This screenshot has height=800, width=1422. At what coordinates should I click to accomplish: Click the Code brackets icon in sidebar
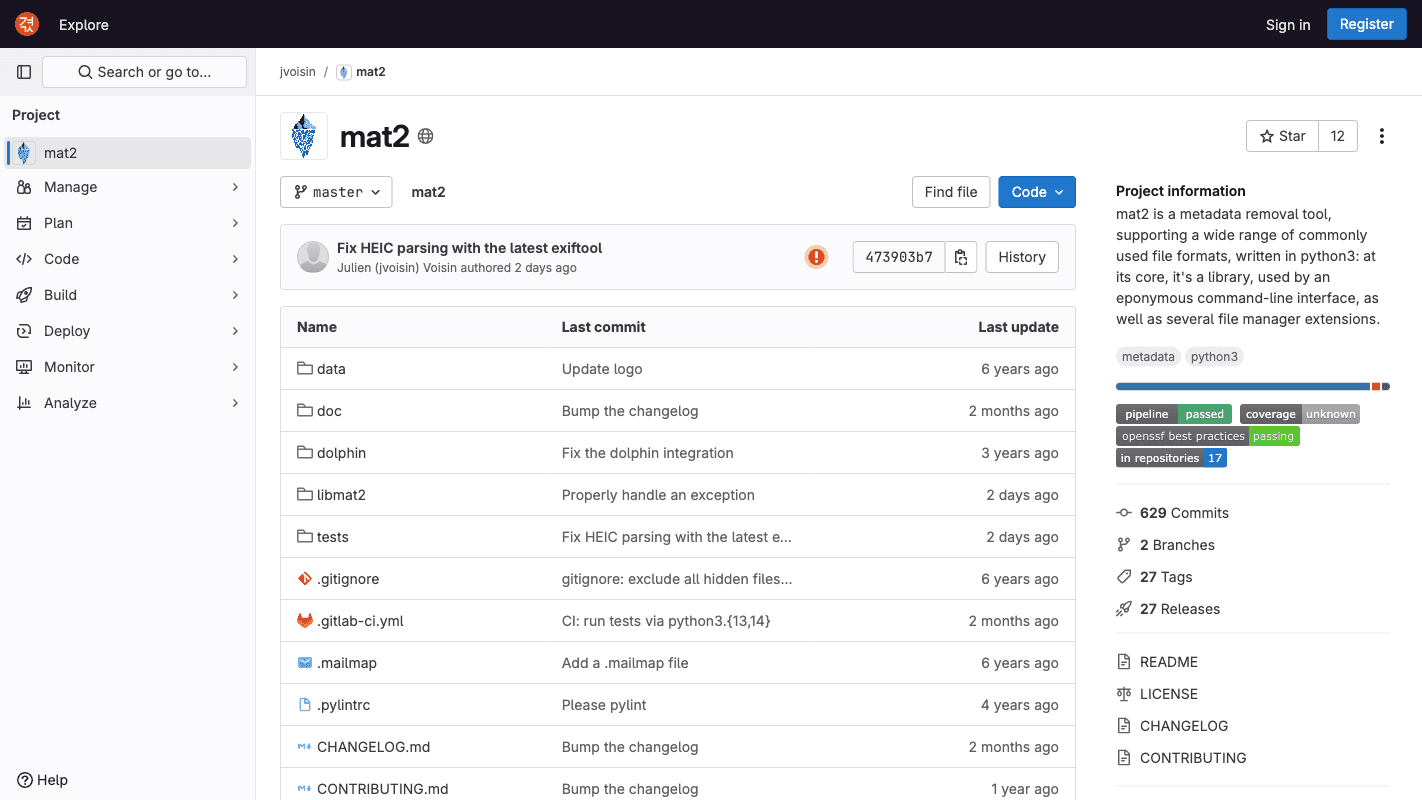pos(24,259)
